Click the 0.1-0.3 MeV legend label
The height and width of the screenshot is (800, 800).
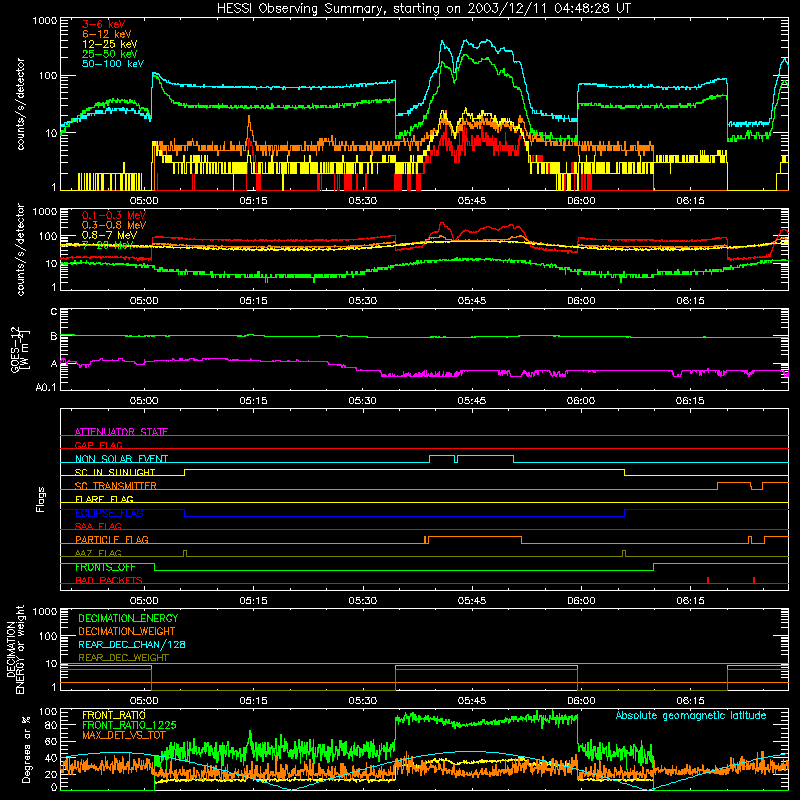pos(114,215)
